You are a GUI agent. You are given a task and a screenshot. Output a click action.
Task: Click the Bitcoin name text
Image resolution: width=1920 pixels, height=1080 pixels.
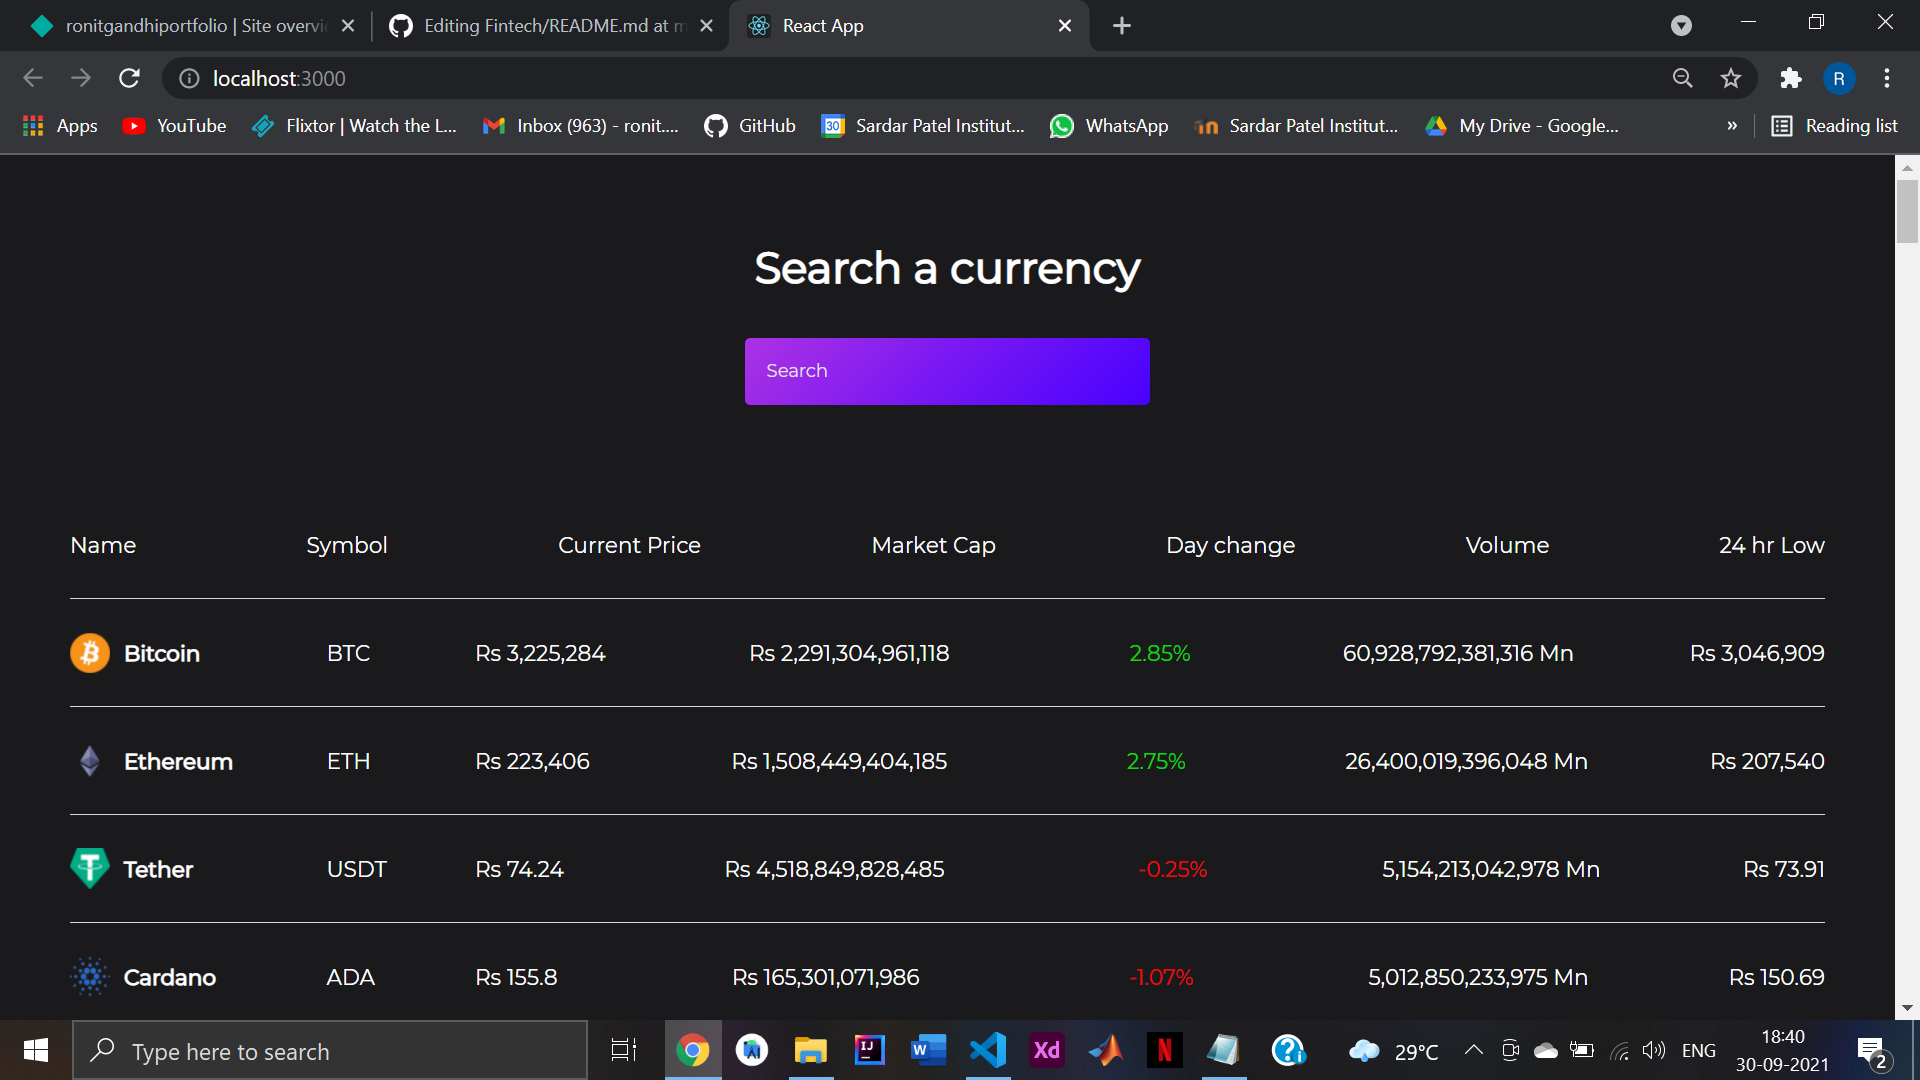click(x=162, y=653)
